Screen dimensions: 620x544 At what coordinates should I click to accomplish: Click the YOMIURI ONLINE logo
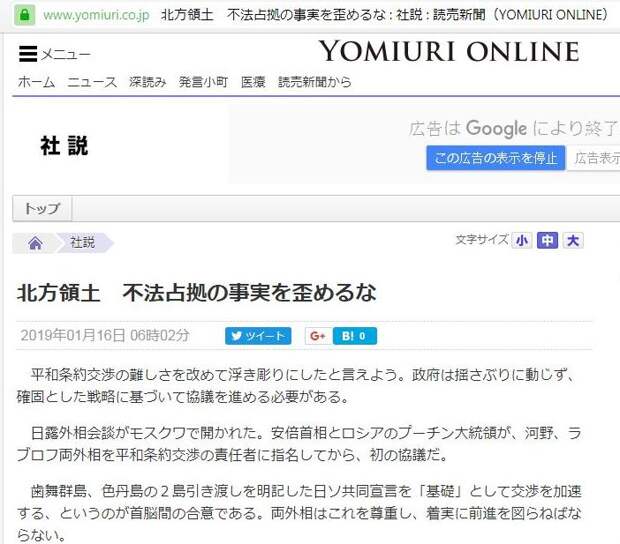pyautogui.click(x=449, y=51)
